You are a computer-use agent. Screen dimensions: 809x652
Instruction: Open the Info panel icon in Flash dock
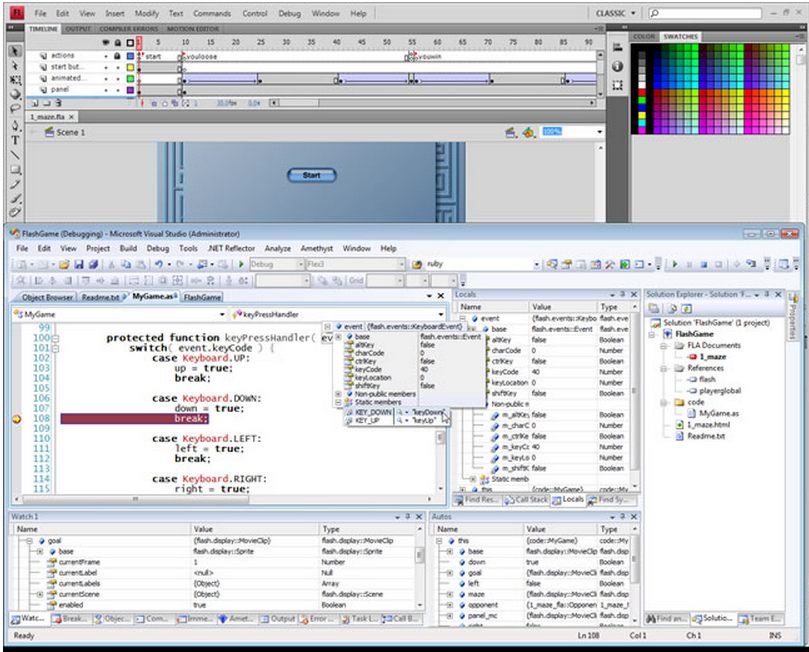[x=617, y=66]
